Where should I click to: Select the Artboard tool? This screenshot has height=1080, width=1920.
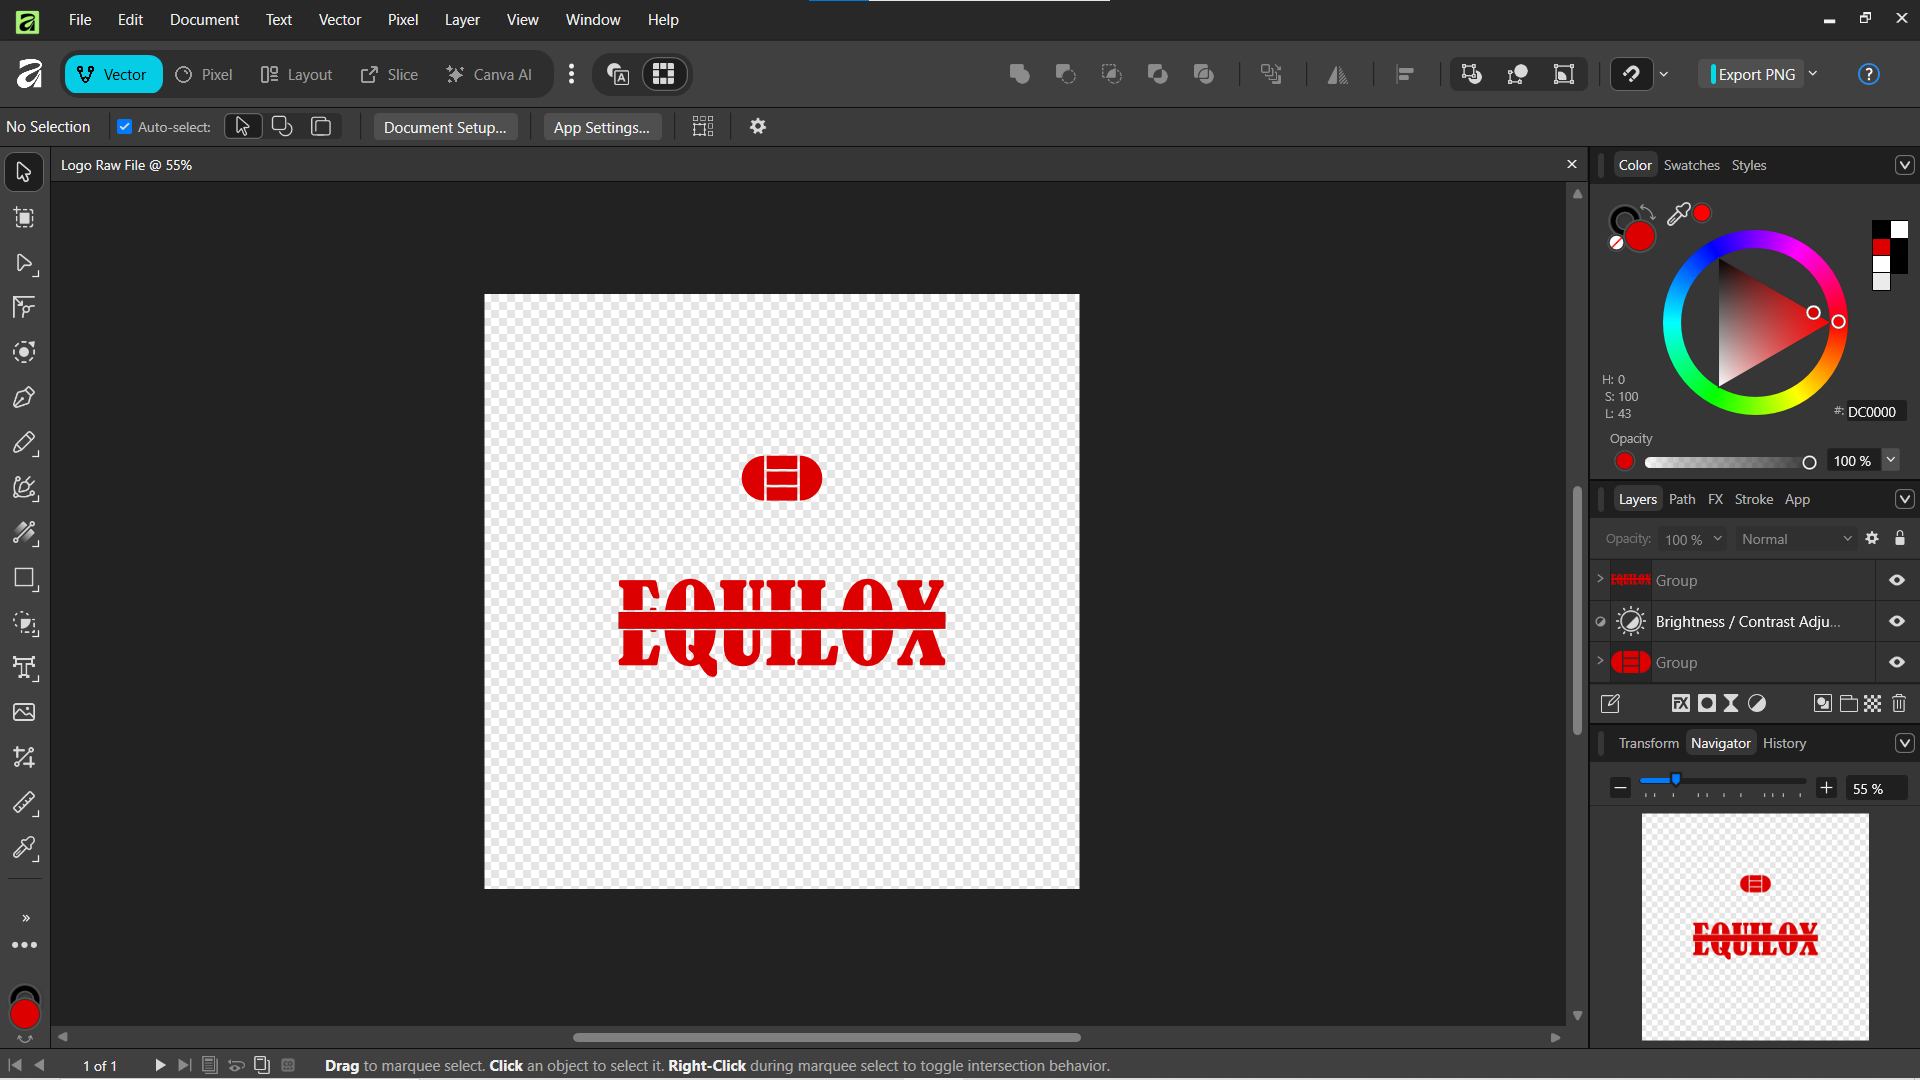[x=24, y=218]
